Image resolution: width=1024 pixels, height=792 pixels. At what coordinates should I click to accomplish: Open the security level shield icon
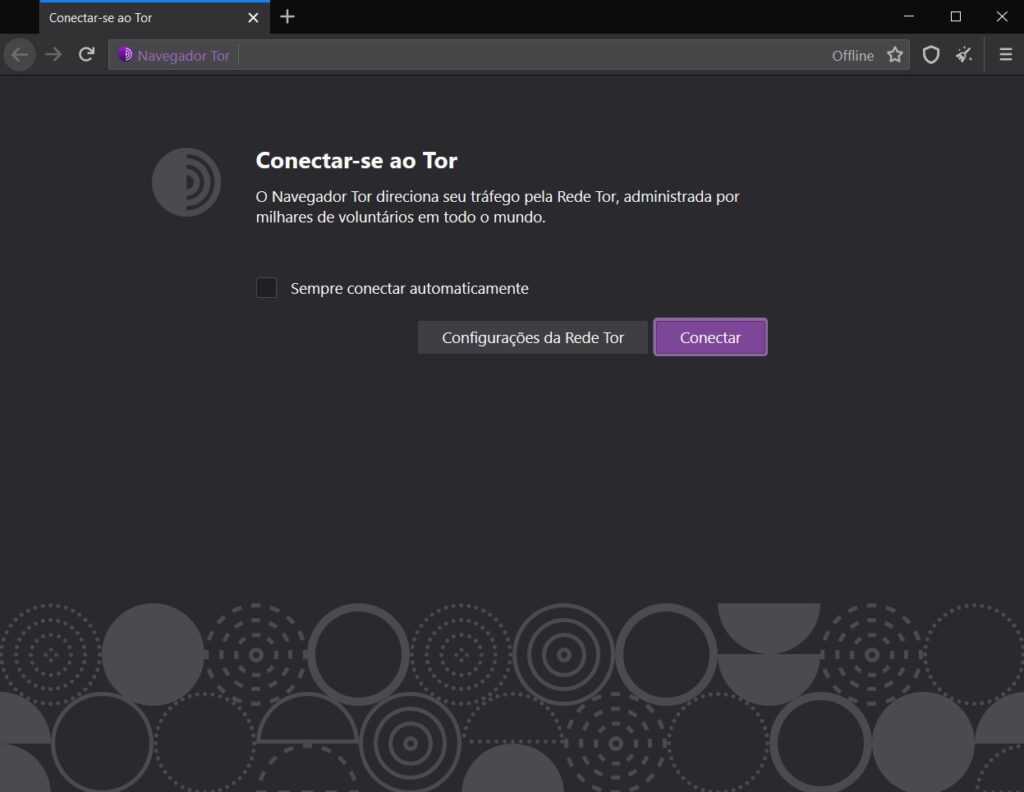pos(931,55)
